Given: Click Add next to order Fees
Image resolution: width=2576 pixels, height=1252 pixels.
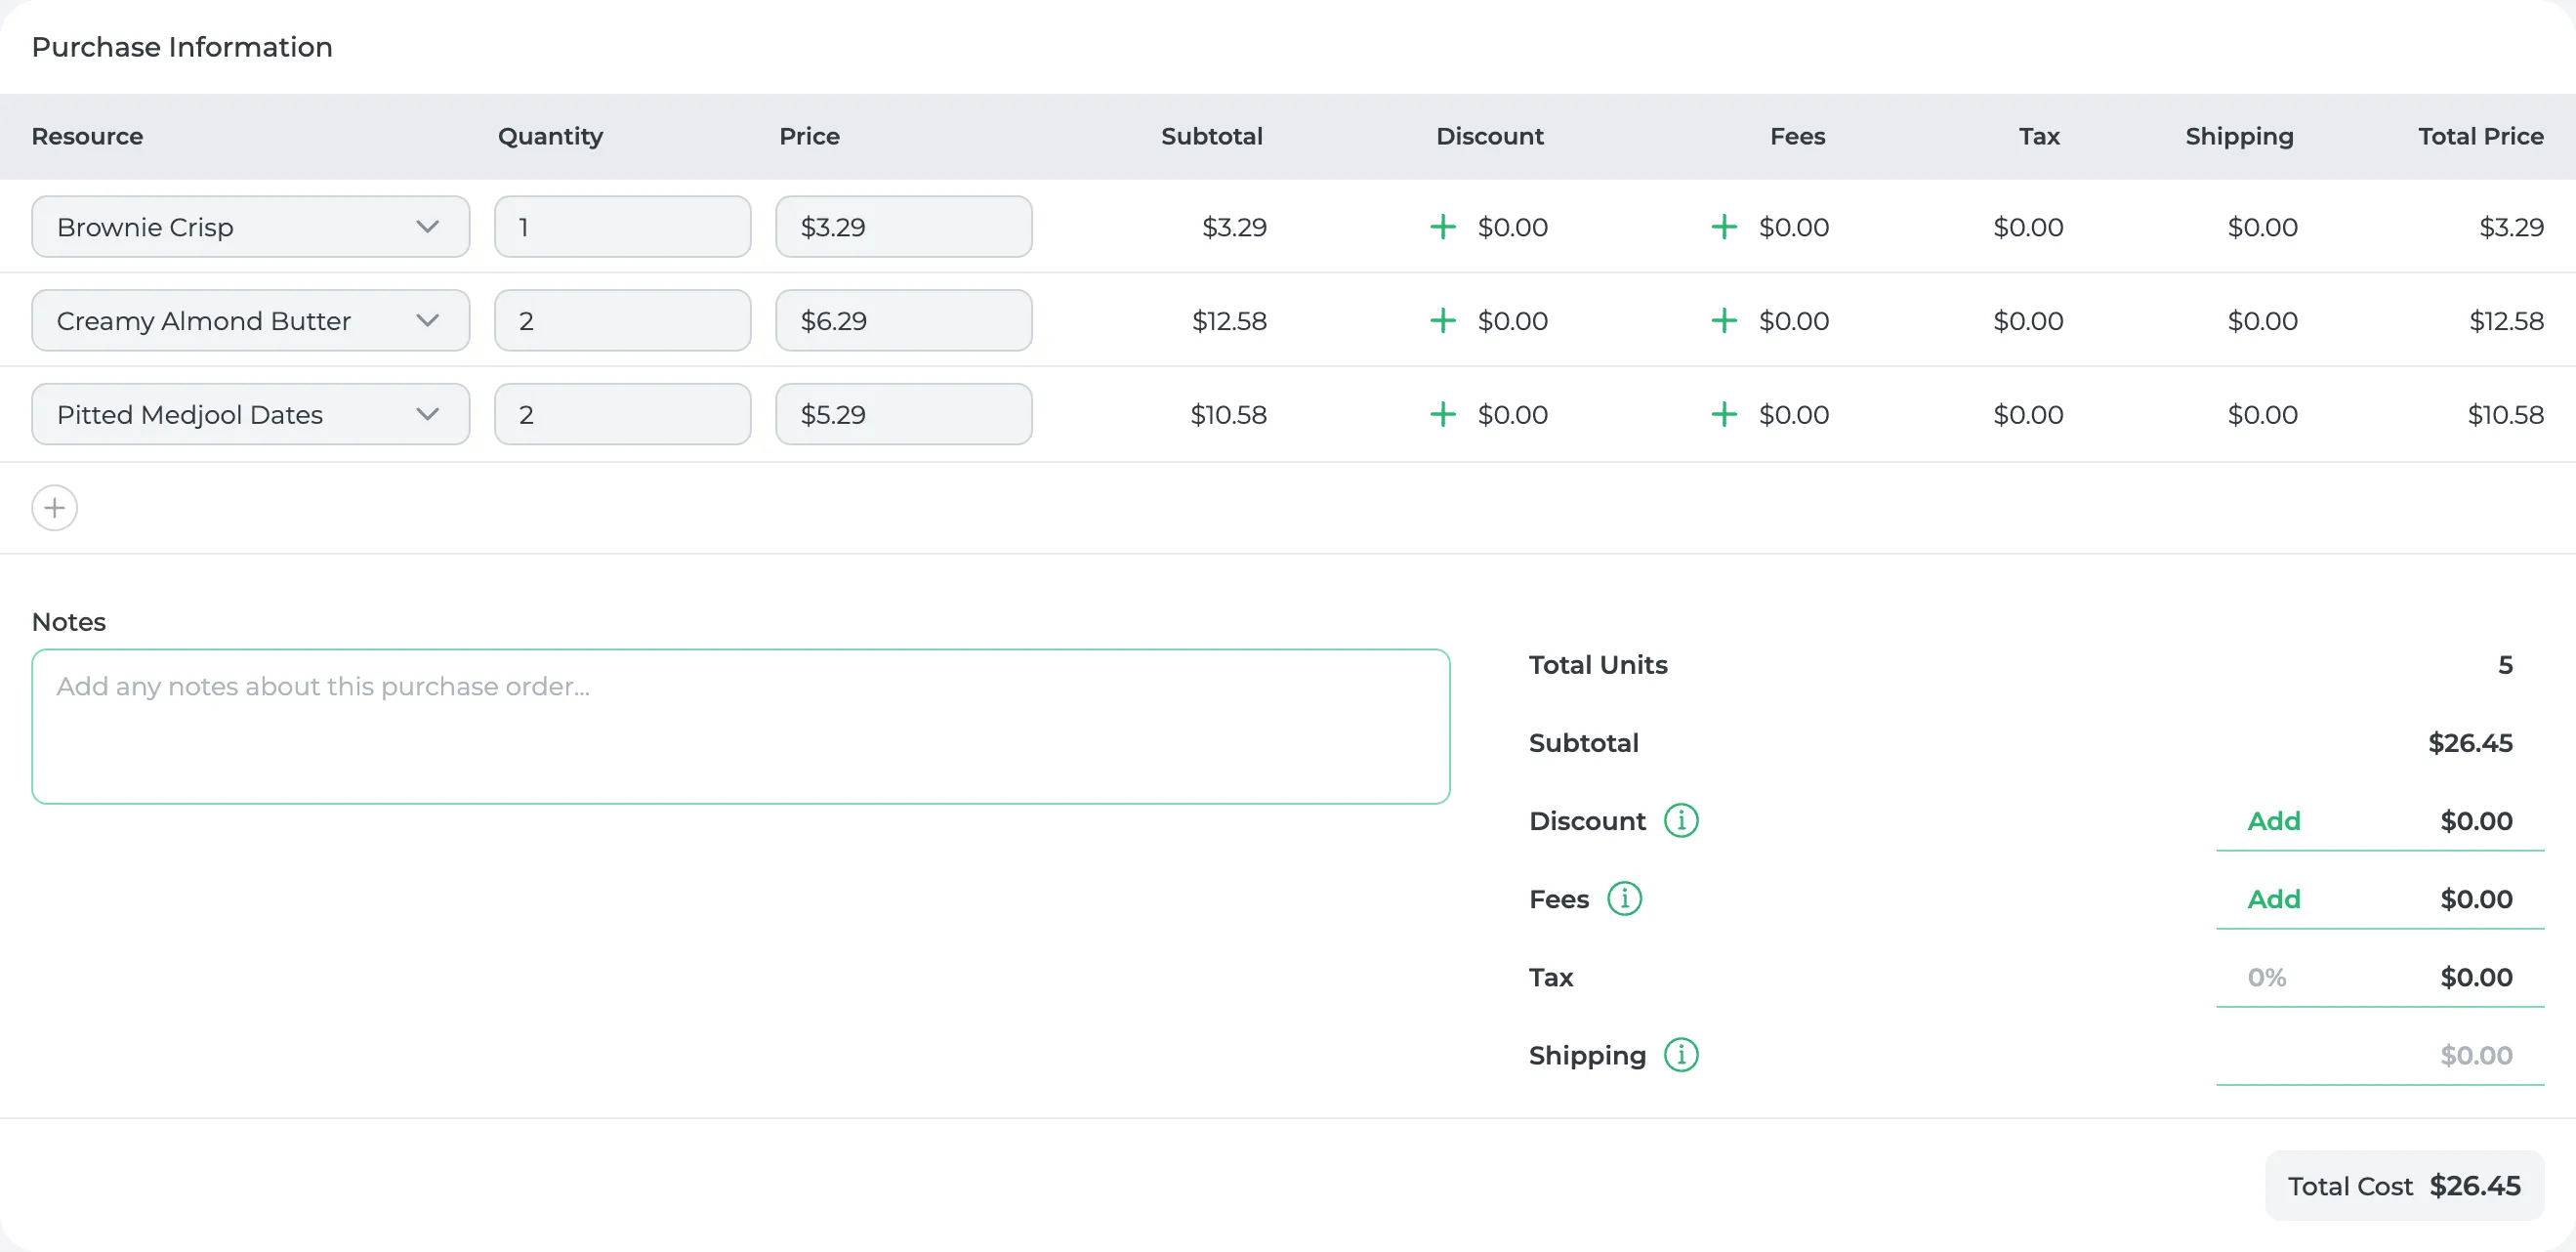Looking at the screenshot, I should click(x=2274, y=899).
